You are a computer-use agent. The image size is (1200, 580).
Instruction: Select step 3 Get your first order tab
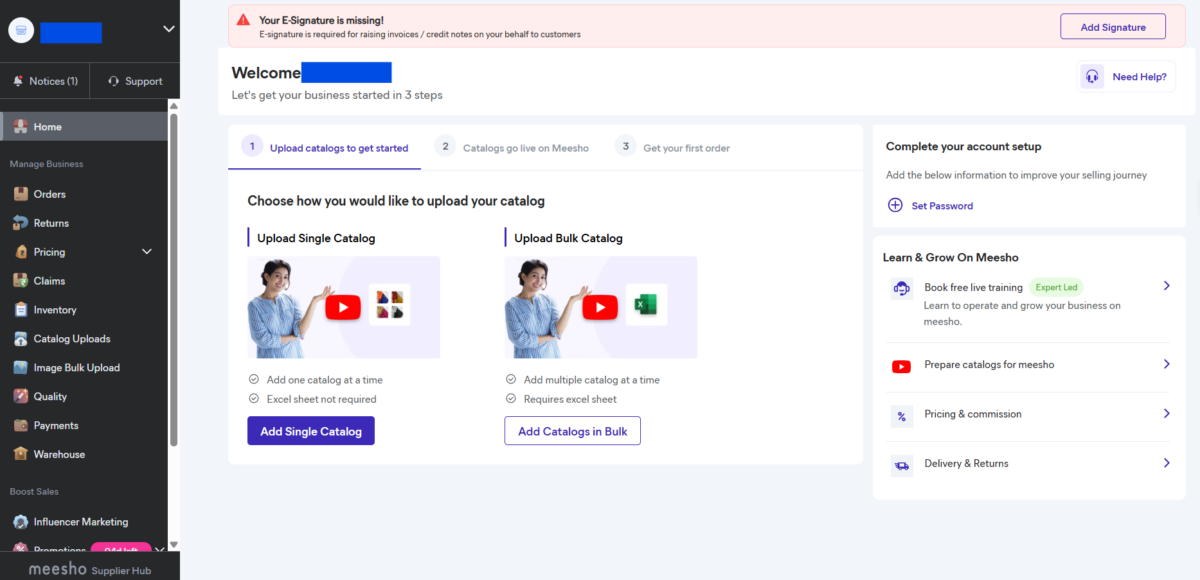pyautogui.click(x=673, y=147)
